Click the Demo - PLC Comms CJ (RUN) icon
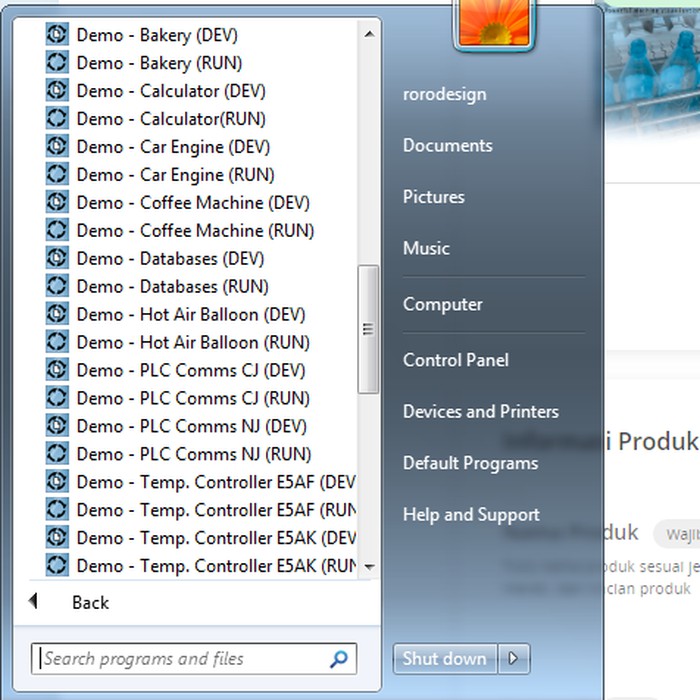This screenshot has width=700, height=700. coord(57,399)
